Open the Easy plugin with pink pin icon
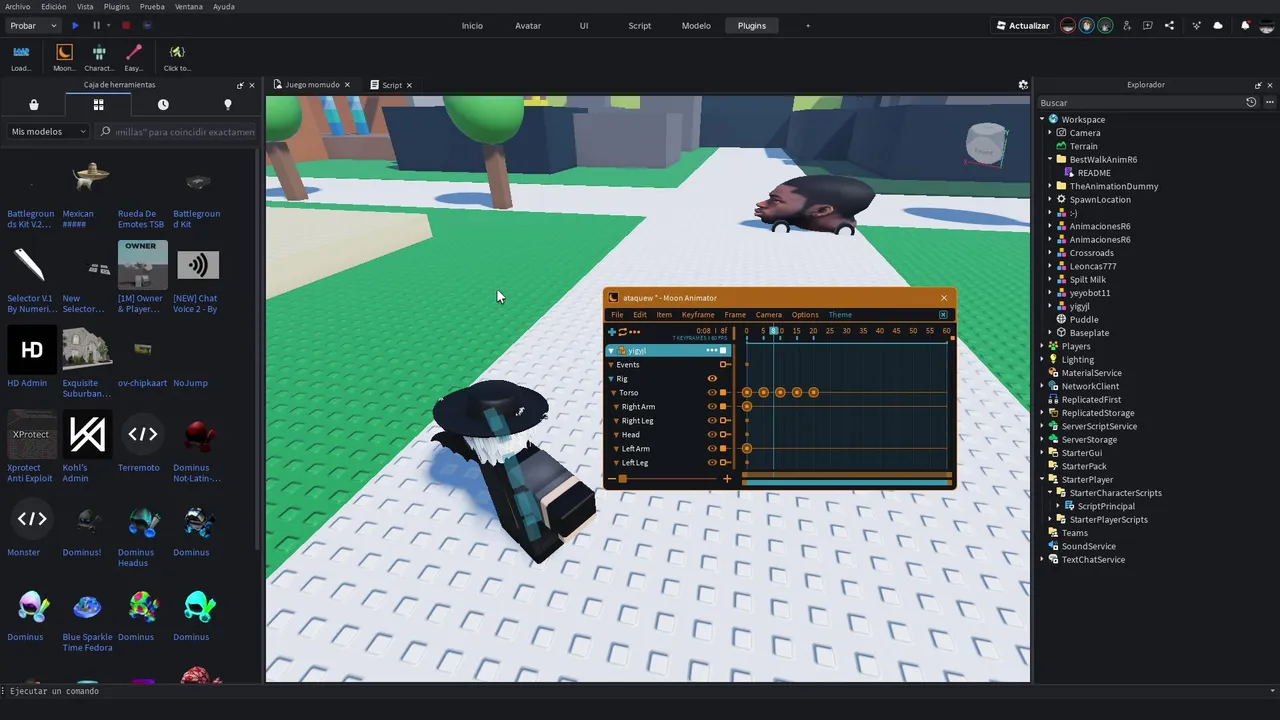 coord(134,57)
